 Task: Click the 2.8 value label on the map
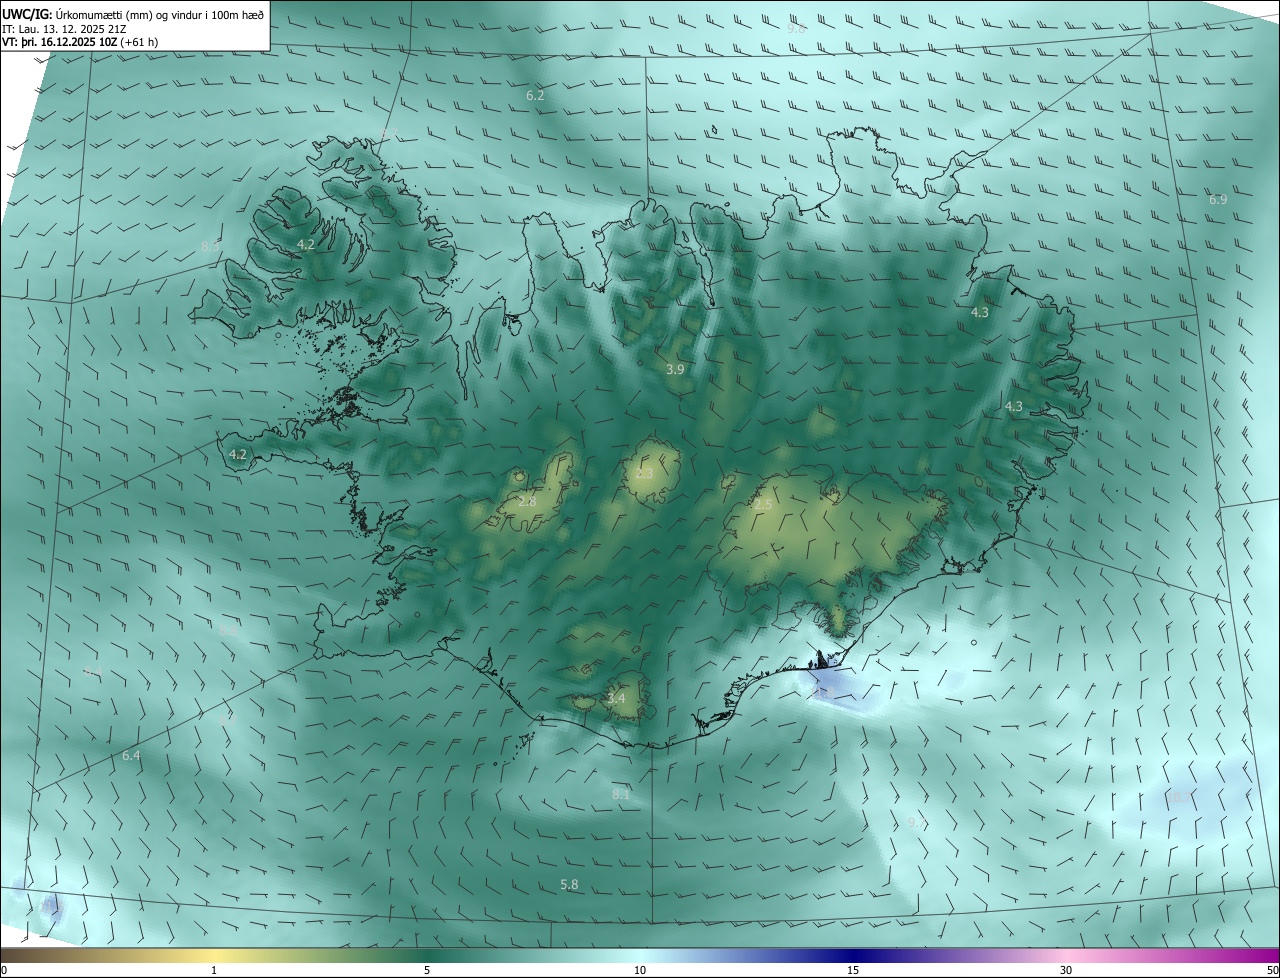point(528,501)
